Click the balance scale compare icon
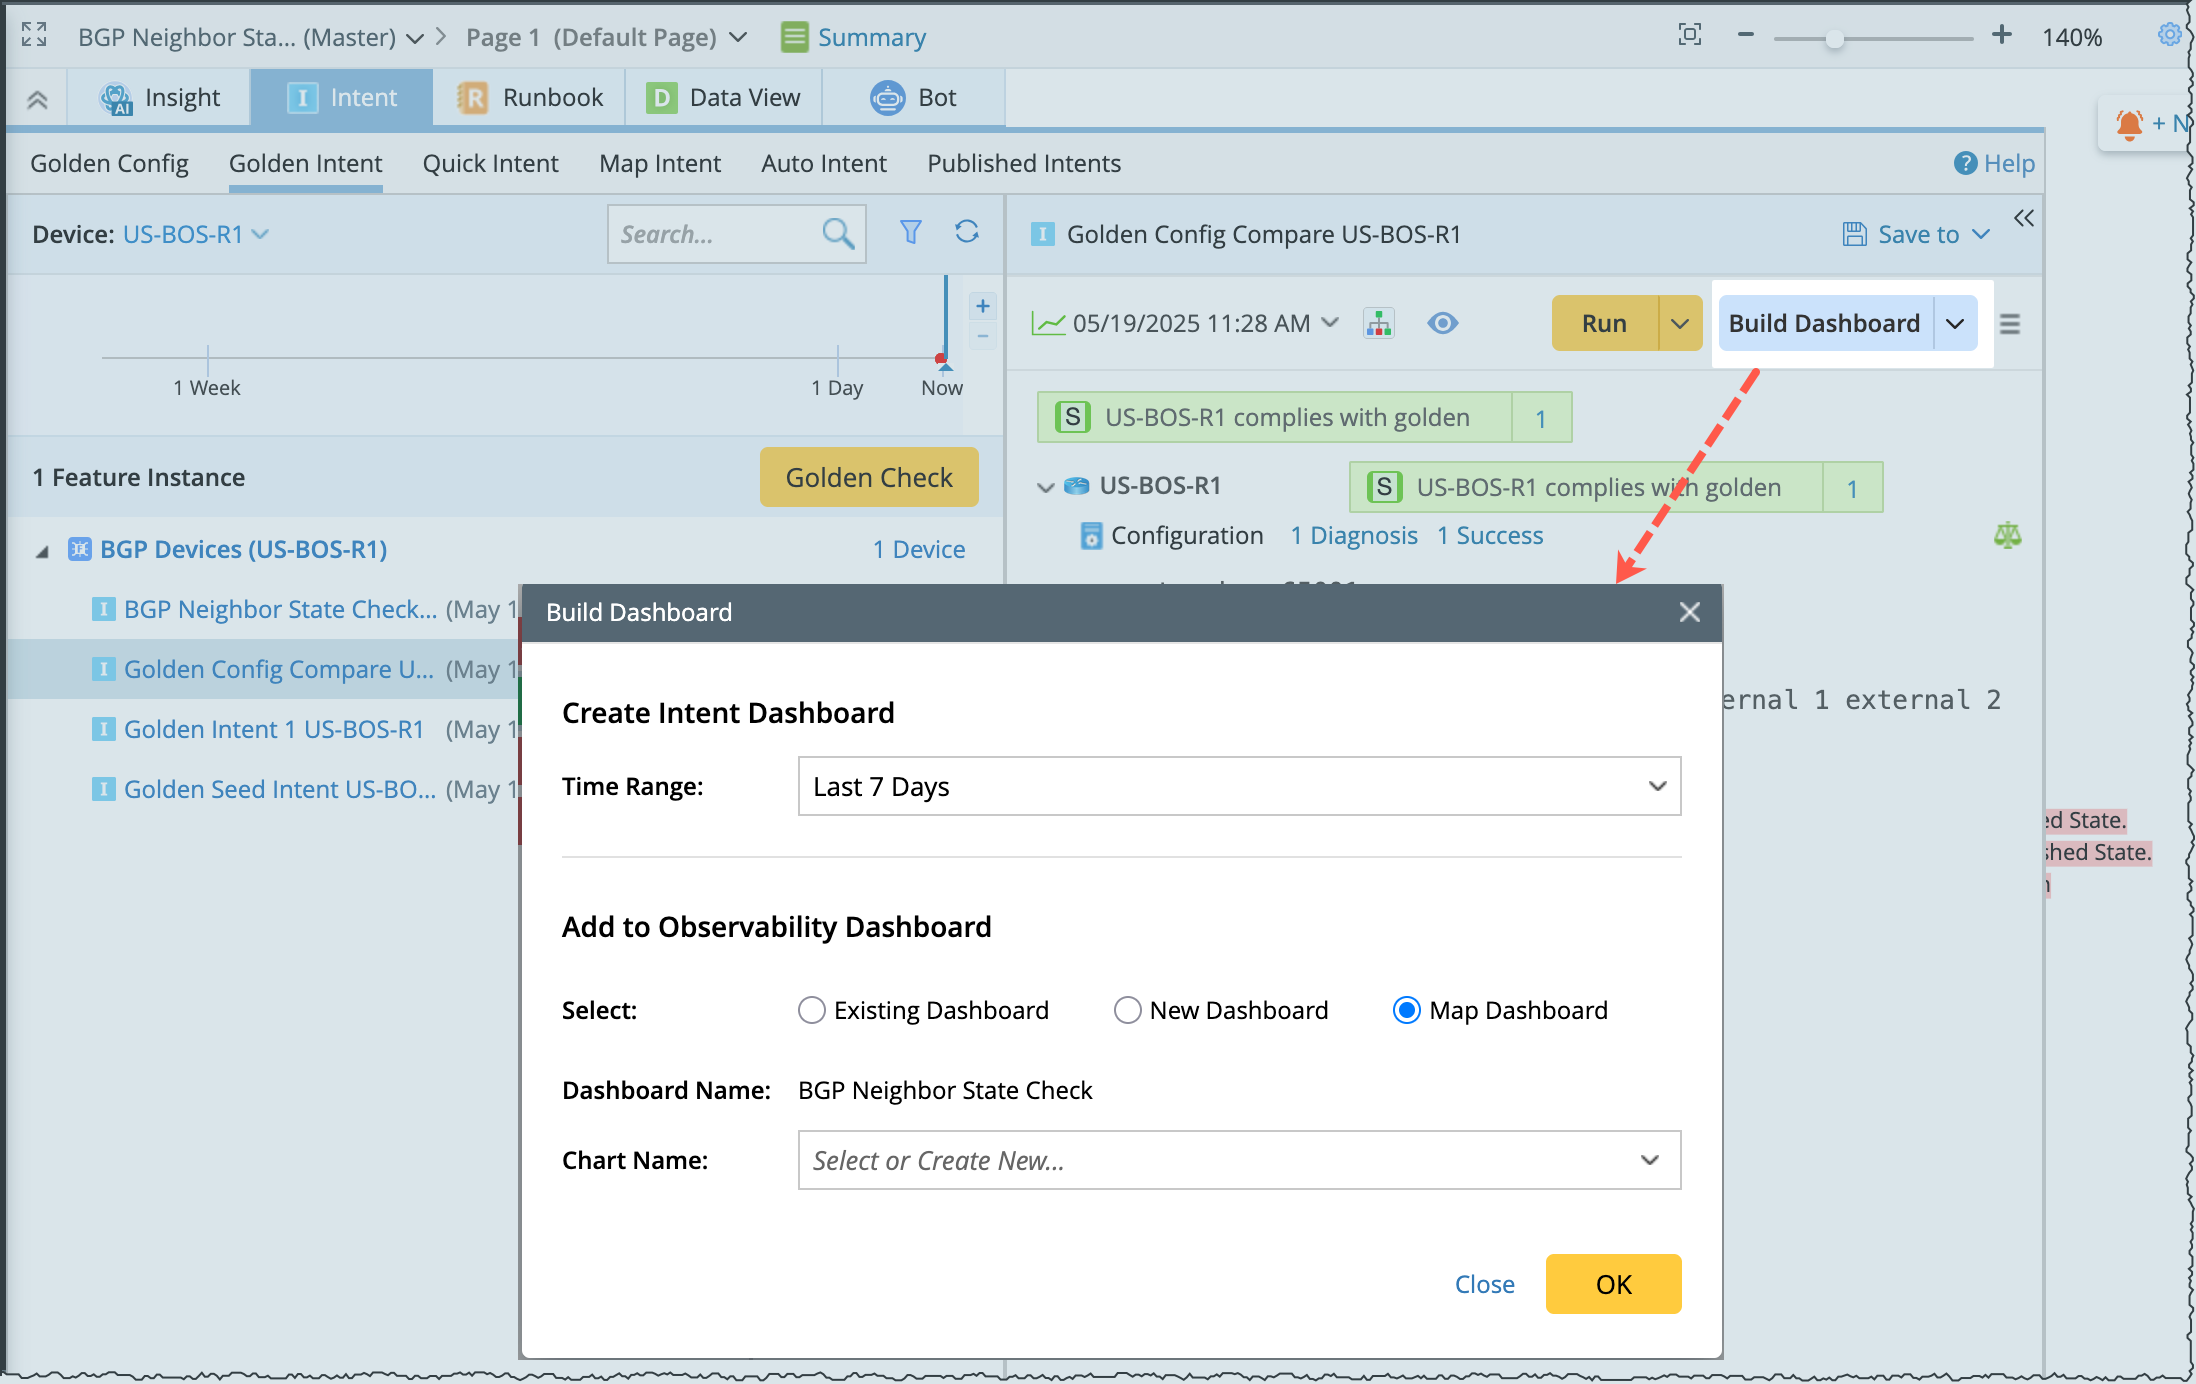Screen dimensions: 2196x1384 point(2007,535)
